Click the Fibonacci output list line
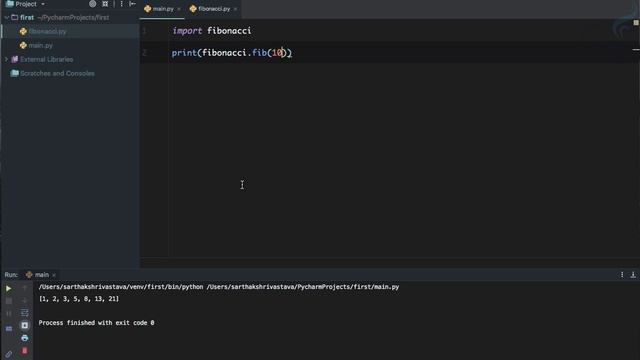Image resolution: width=640 pixels, height=360 pixels. tap(79, 299)
